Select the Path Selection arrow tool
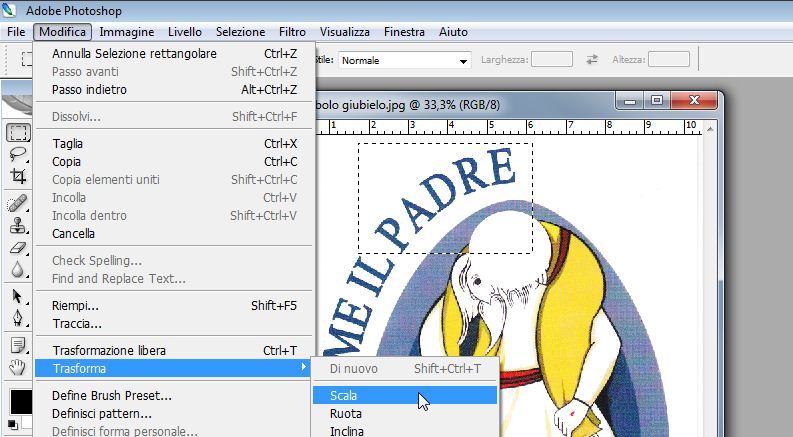Screen dimensions: 793x437 18,296
